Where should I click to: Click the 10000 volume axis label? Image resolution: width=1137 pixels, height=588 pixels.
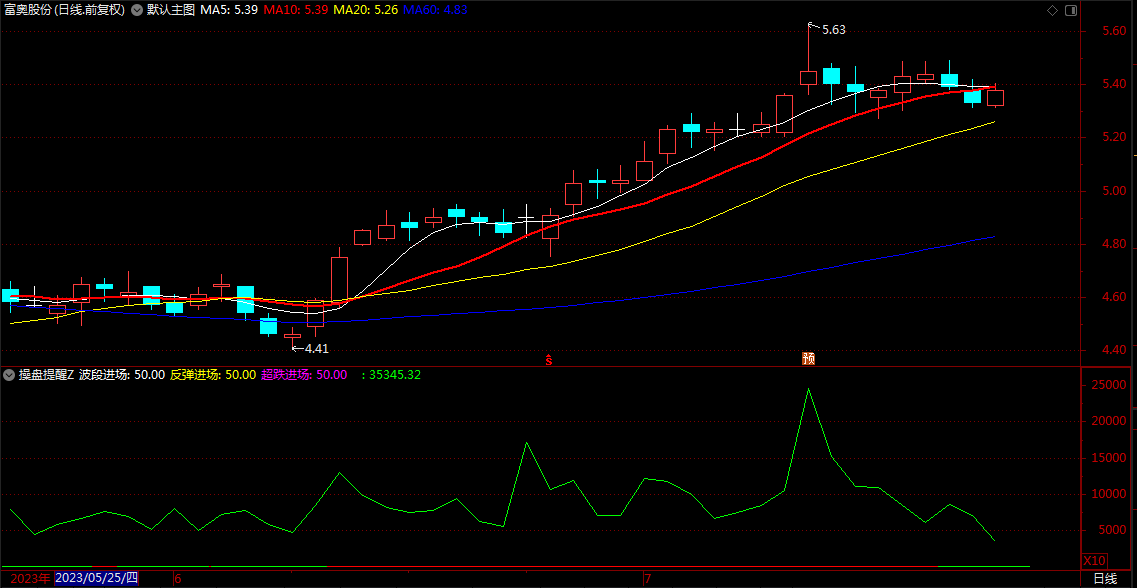pos(1109,494)
